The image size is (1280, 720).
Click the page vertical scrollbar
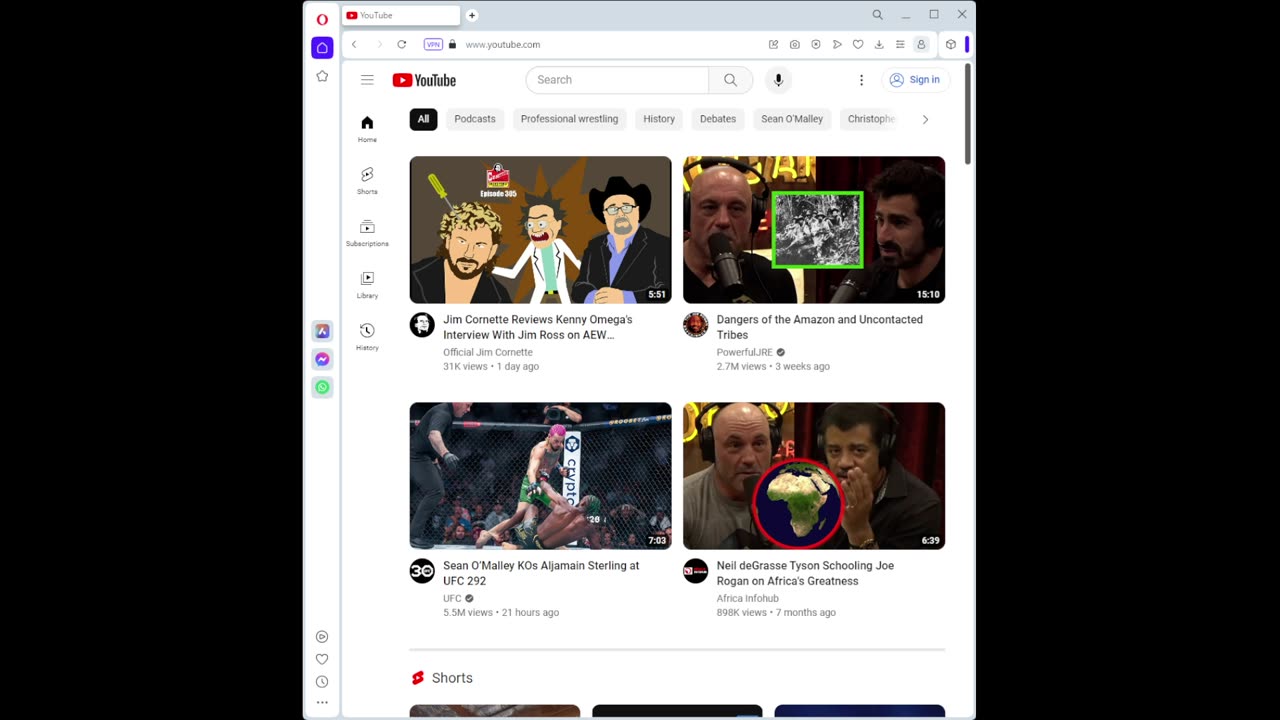pyautogui.click(x=967, y=115)
